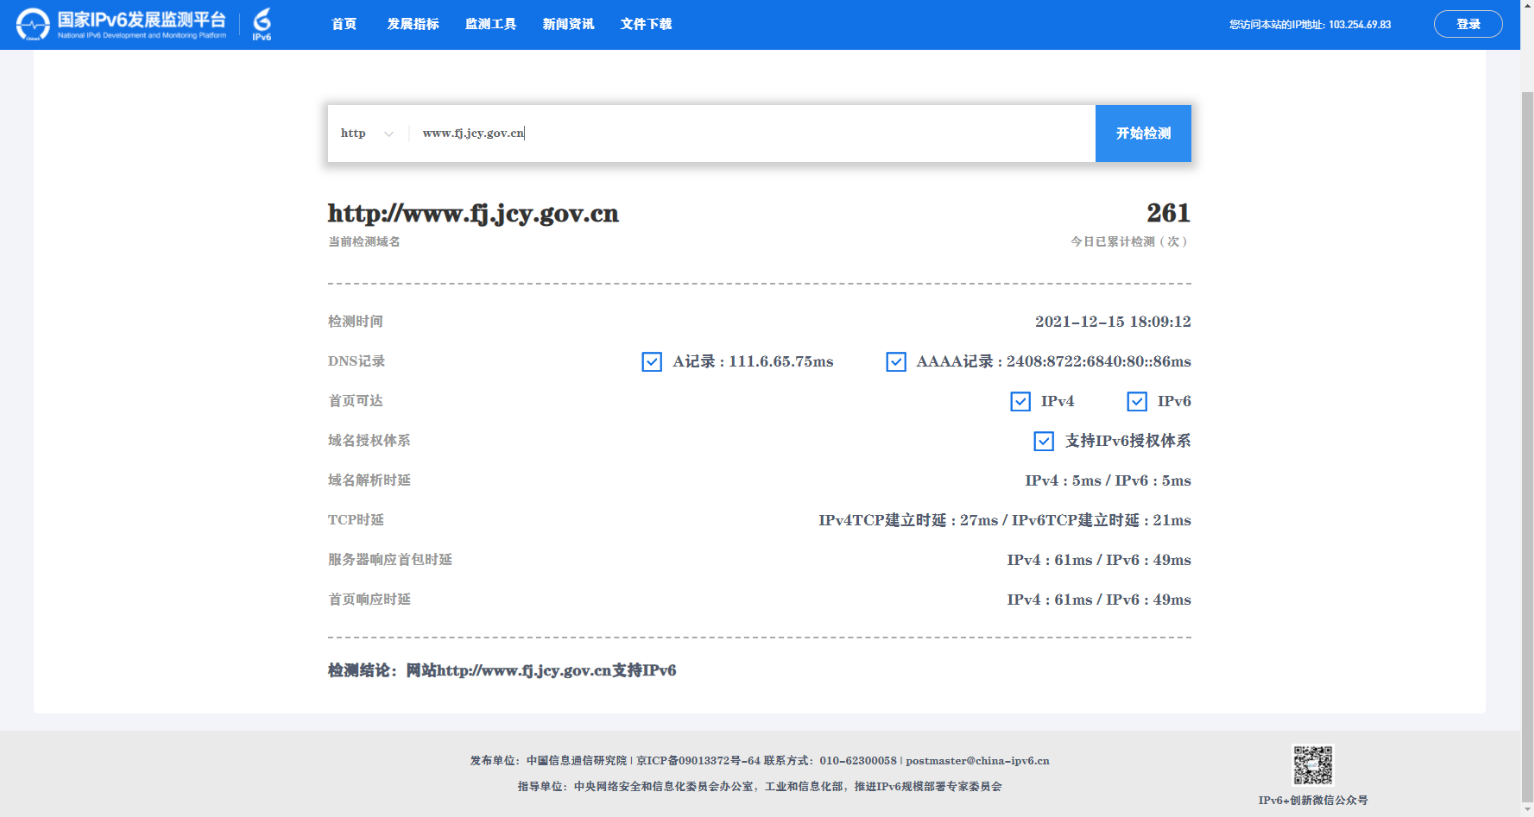1534x817 pixels.
Task: Toggle the IPv4 首页可达 checkbox
Action: [1020, 401]
